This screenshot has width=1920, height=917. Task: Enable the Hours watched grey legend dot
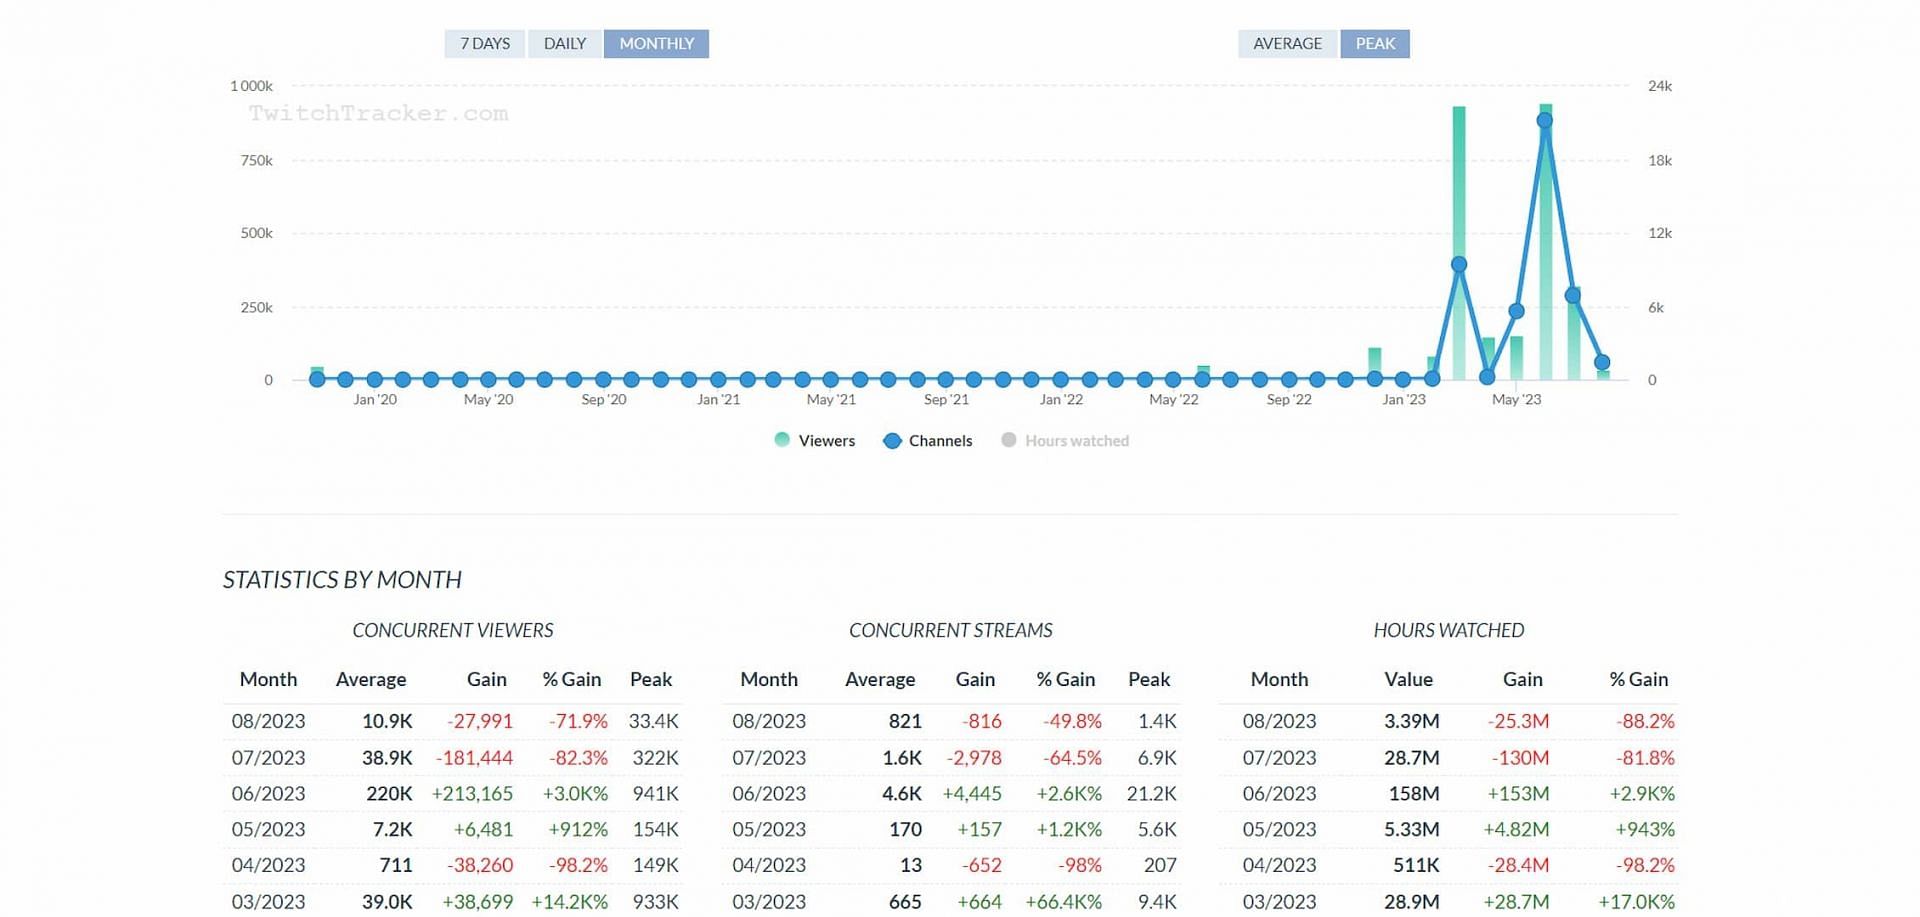(1009, 440)
